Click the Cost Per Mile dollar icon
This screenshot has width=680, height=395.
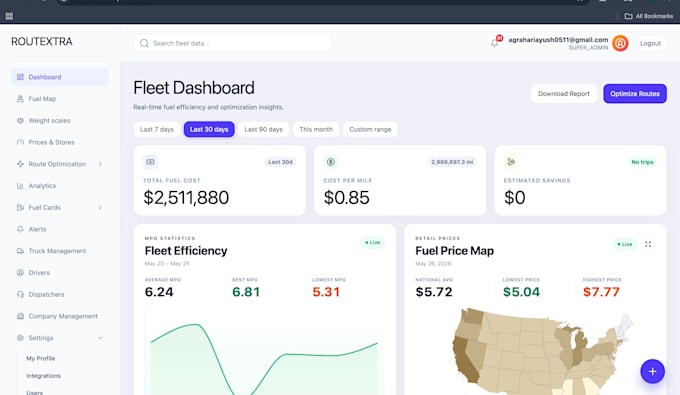point(330,162)
